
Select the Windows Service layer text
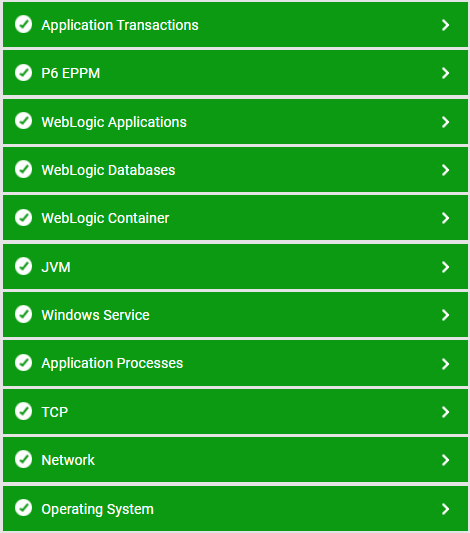[x=95, y=315]
